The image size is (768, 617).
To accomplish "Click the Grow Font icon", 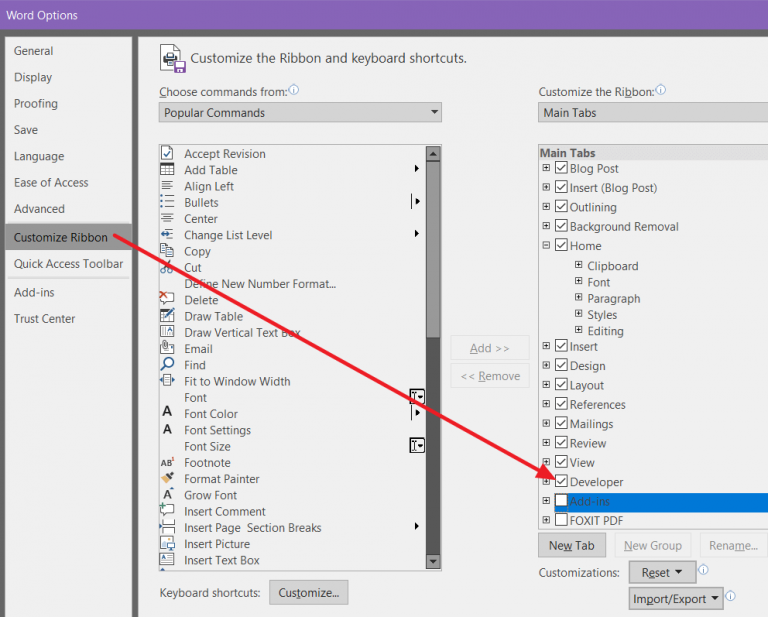I will point(168,494).
